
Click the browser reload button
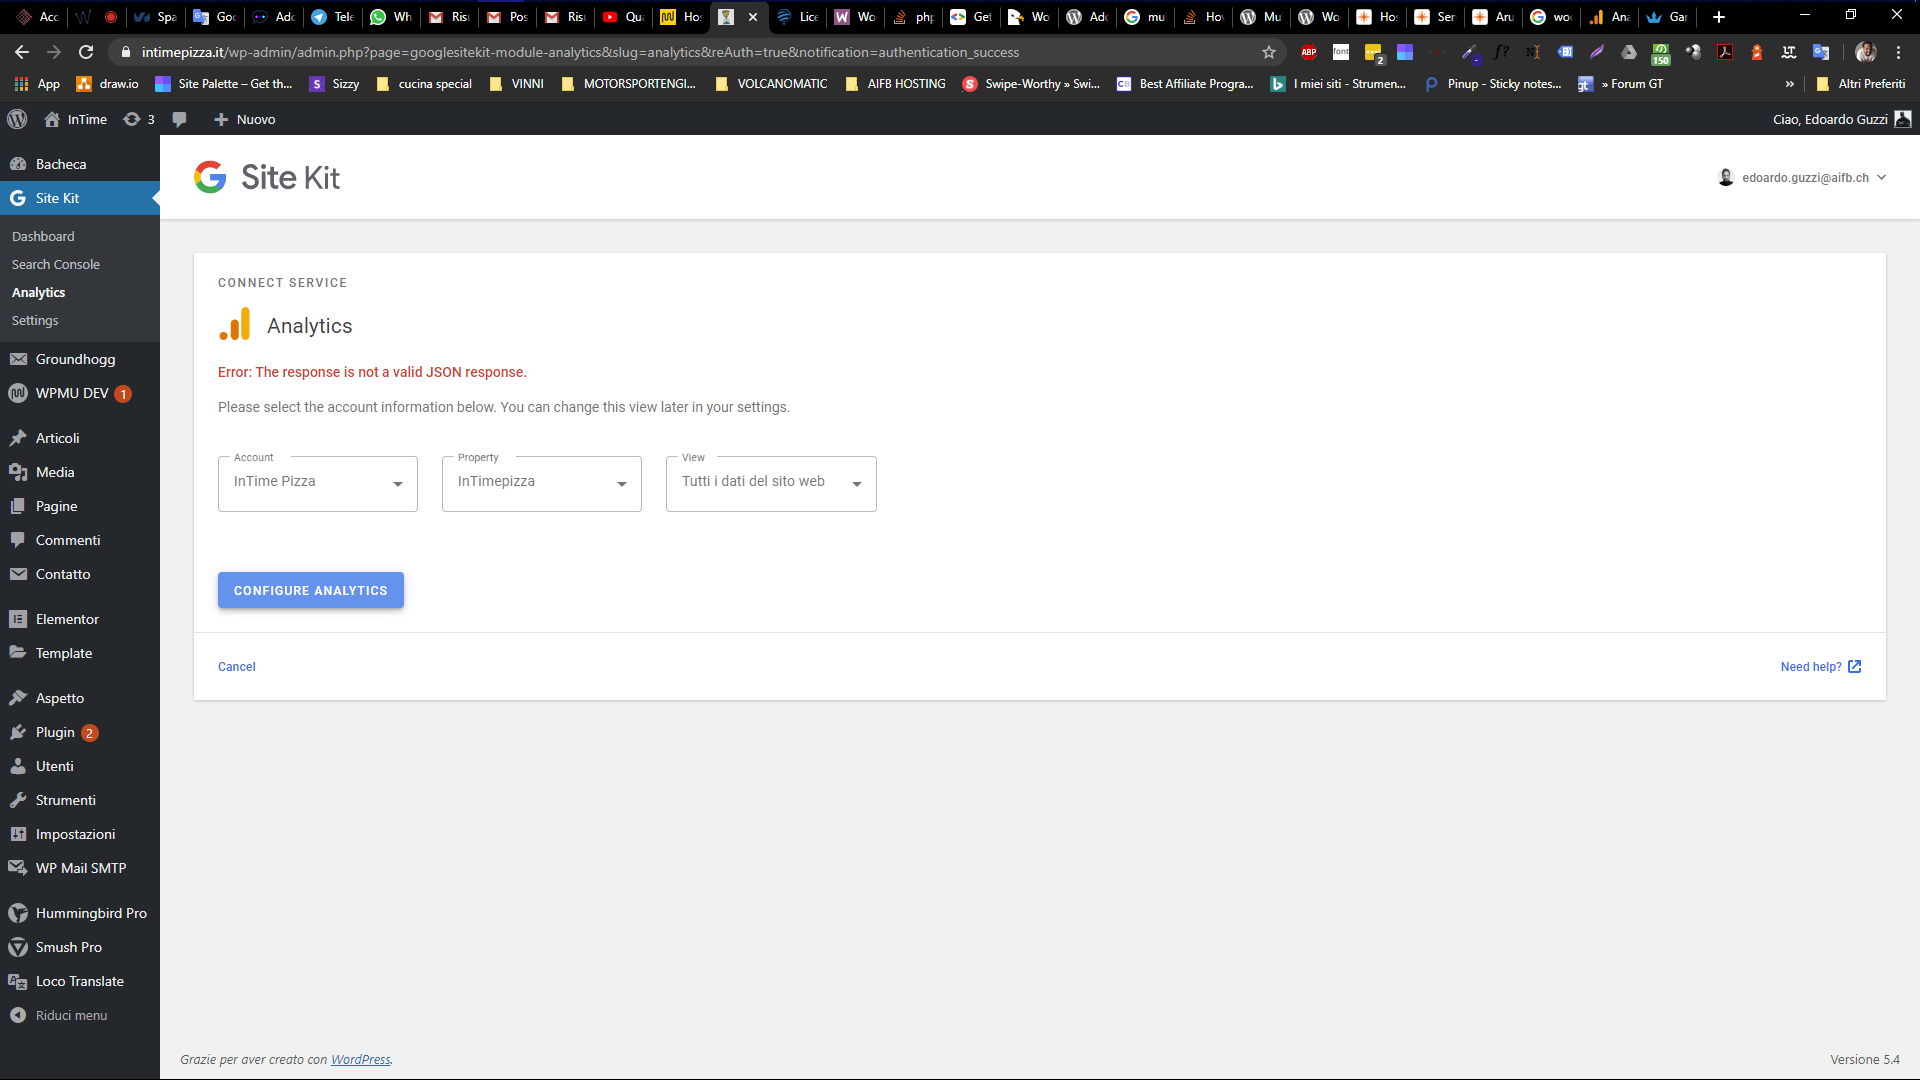86,52
